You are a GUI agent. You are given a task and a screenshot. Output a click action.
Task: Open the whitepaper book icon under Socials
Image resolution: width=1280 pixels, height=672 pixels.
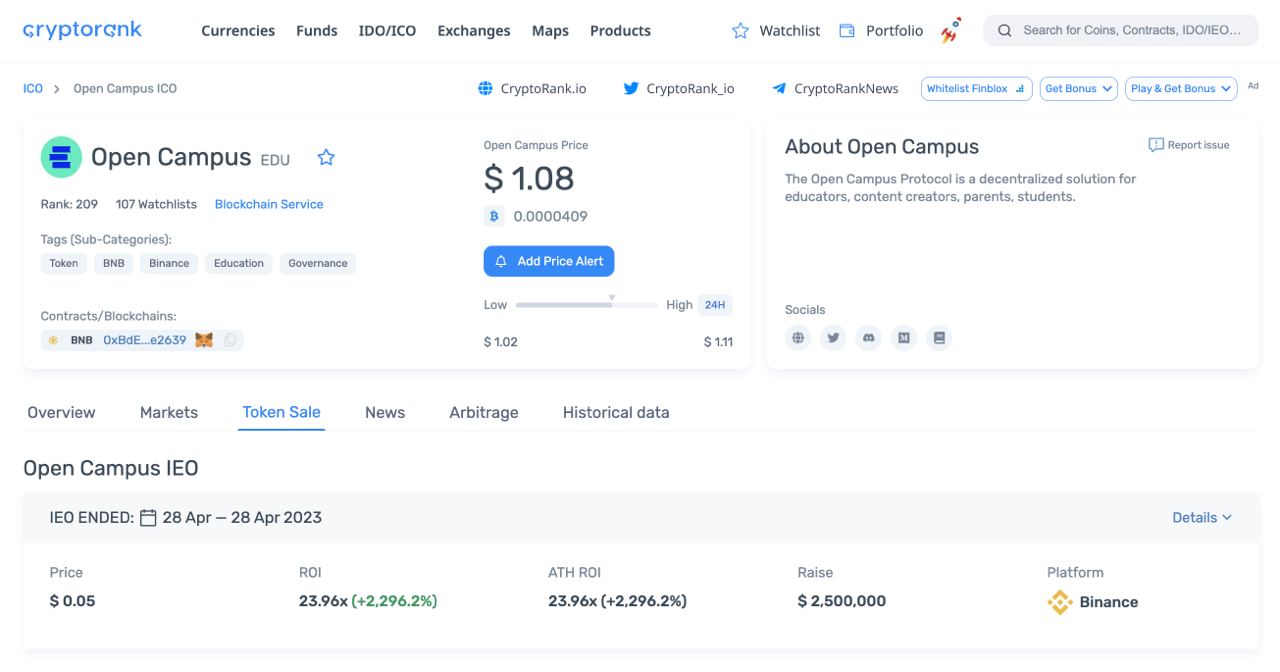point(939,338)
